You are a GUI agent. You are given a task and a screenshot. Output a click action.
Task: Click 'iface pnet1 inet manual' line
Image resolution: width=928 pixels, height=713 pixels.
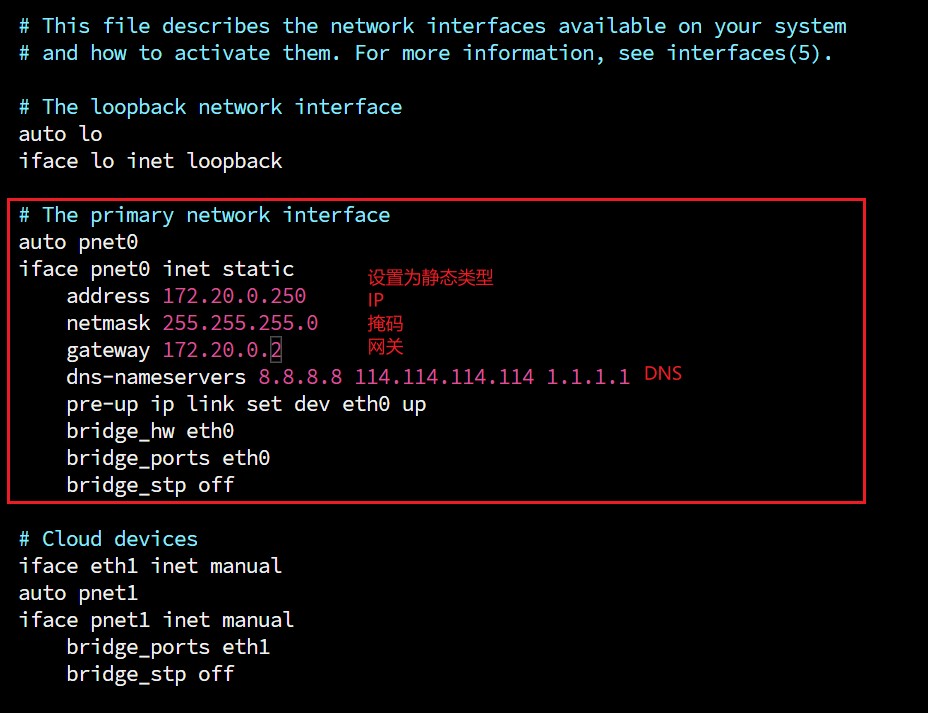click(156, 620)
